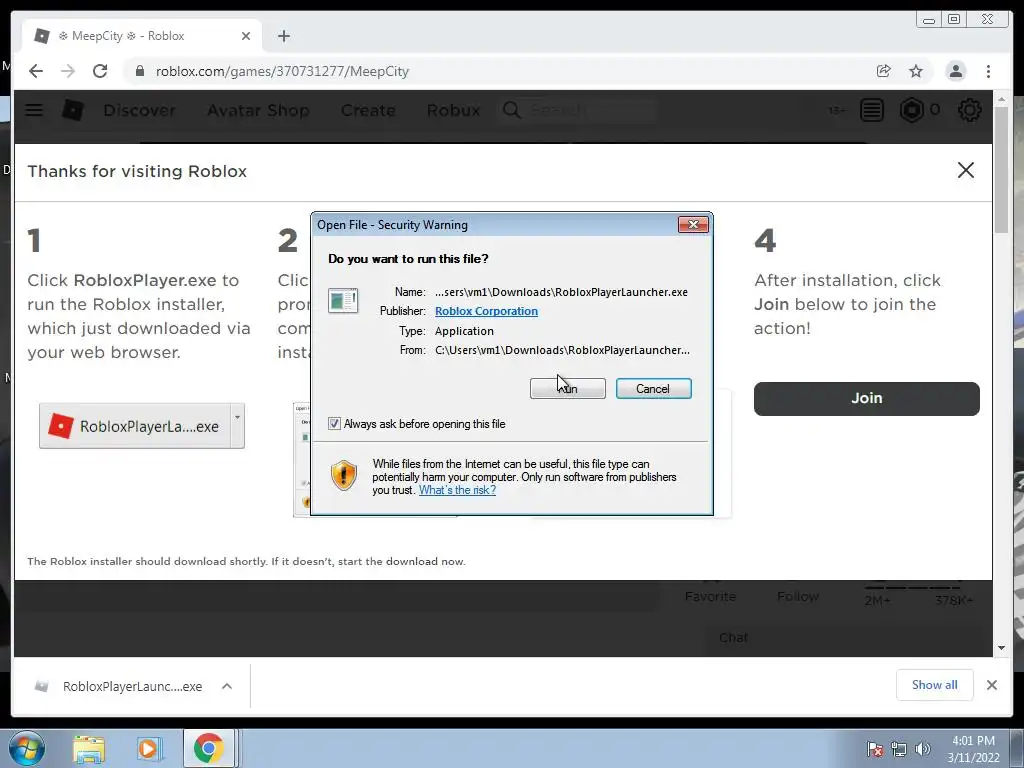The width and height of the screenshot is (1024, 768).
Task: Click the RobloxPlayerLa....exe illustration button
Action: 135,426
